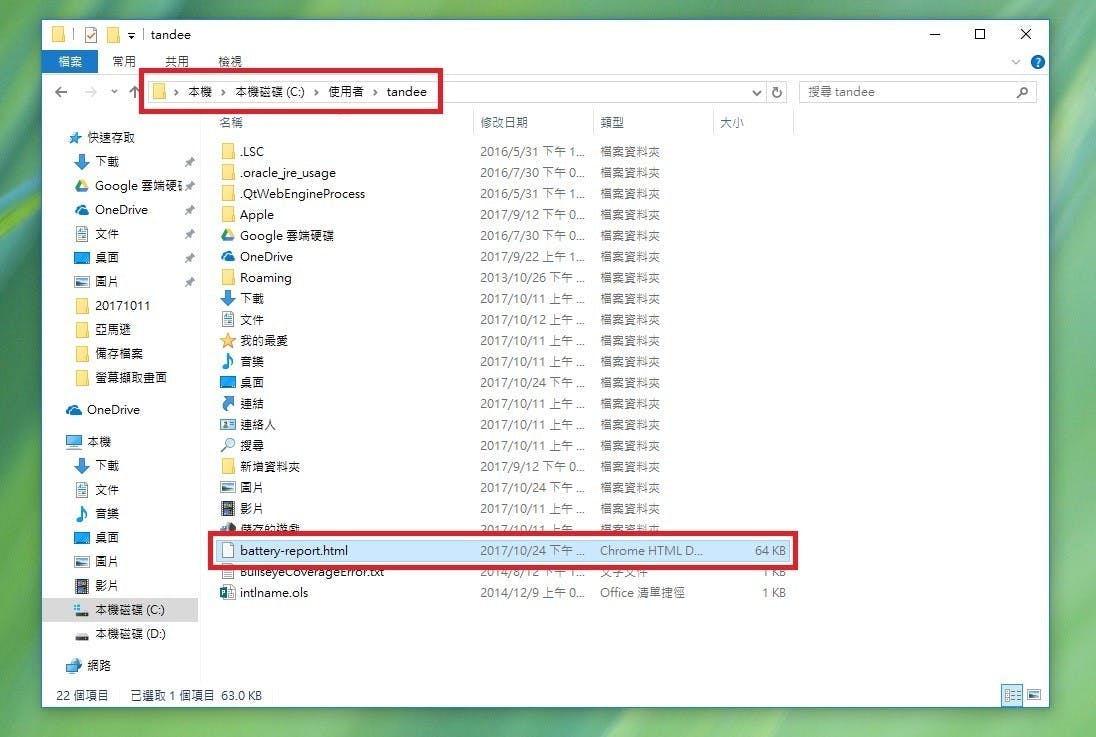Open 亞馬遜 folder in navigation pane
Screen dimensions: 1096x737
113,329
